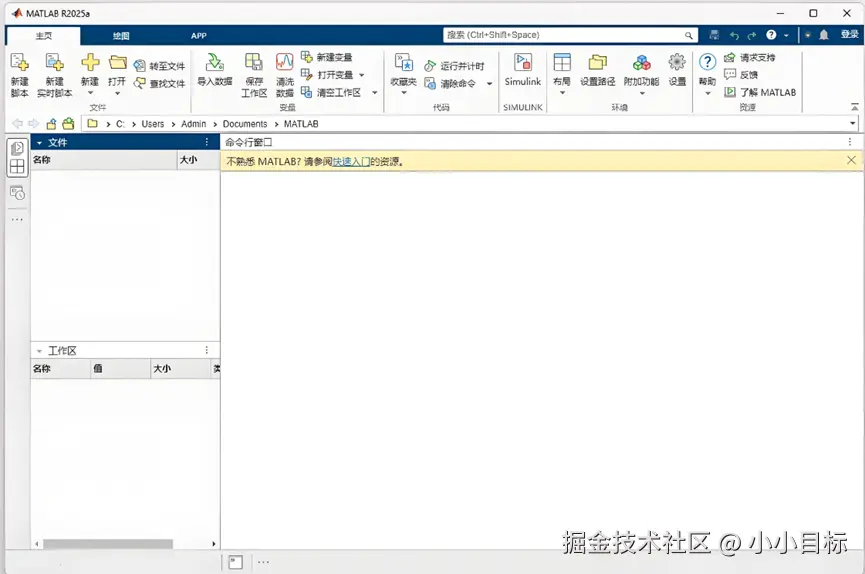Click the 附加功能 add-ons cubes icon

642,62
